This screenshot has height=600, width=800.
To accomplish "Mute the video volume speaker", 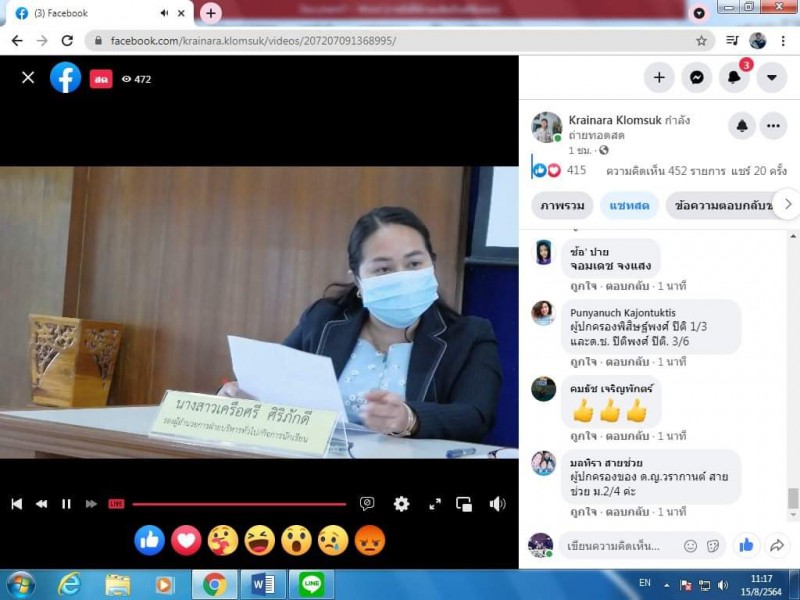I will [x=497, y=504].
